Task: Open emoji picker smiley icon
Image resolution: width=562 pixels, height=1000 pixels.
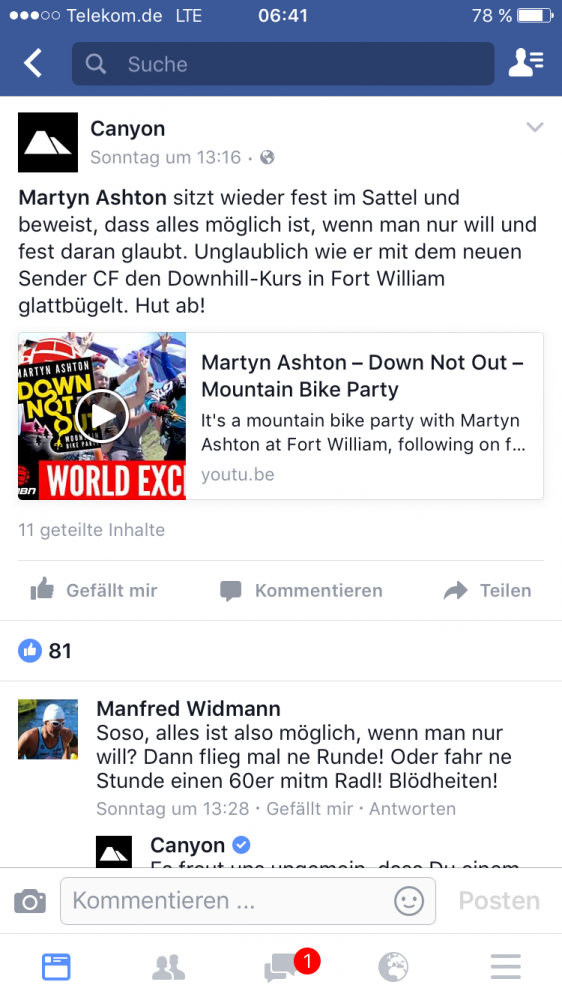Action: click(409, 901)
